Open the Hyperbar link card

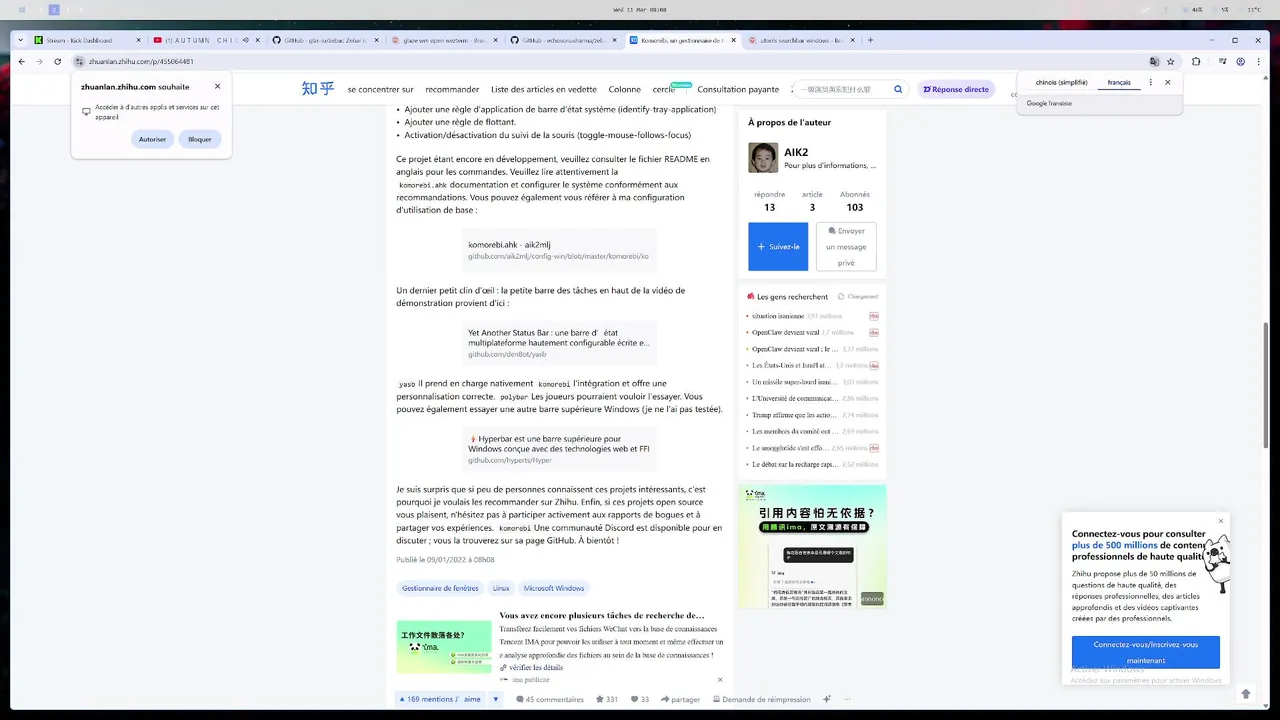[559, 449]
